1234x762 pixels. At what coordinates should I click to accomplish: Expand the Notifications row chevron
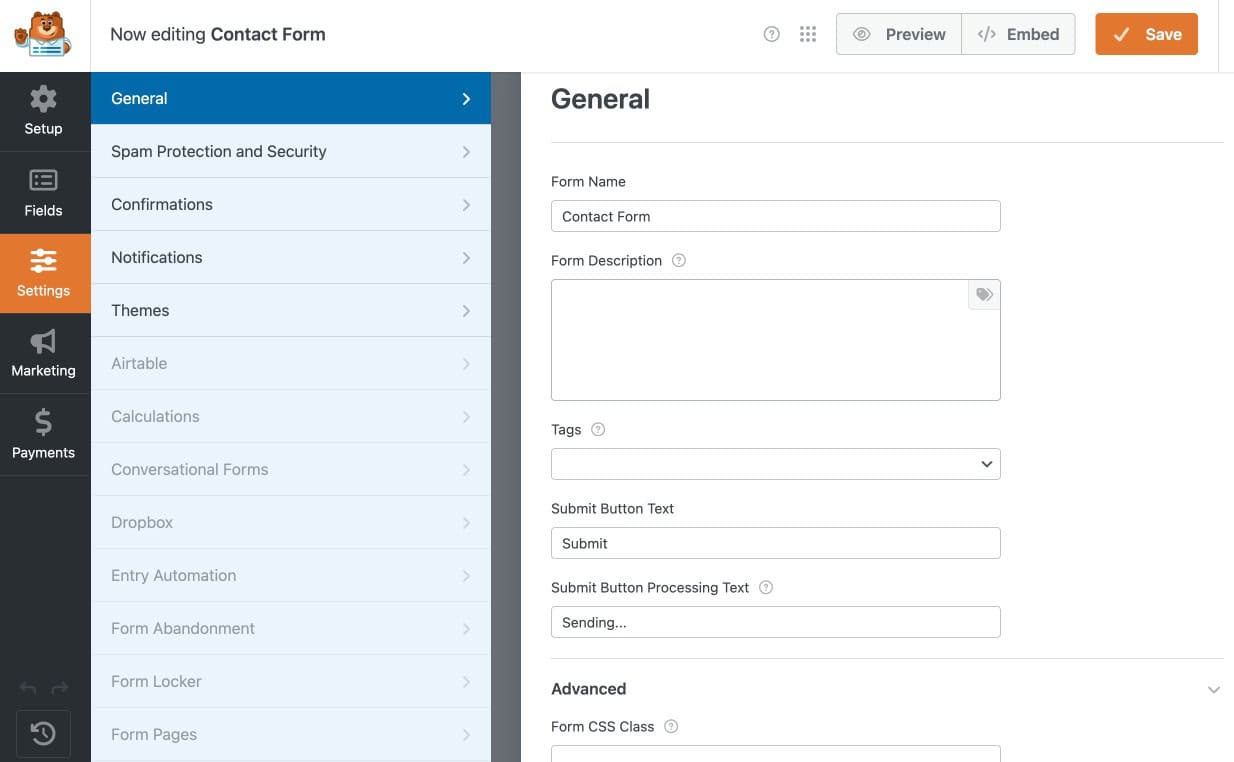(466, 257)
